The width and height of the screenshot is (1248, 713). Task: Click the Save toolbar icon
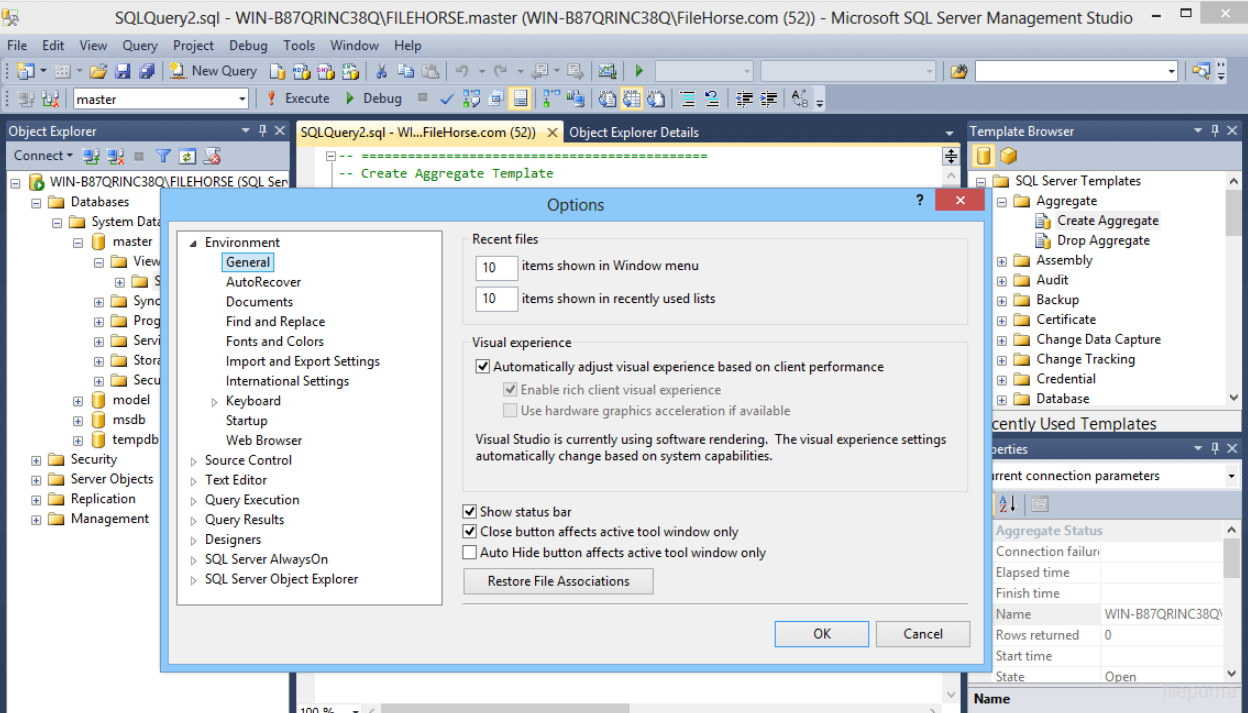tap(123, 71)
